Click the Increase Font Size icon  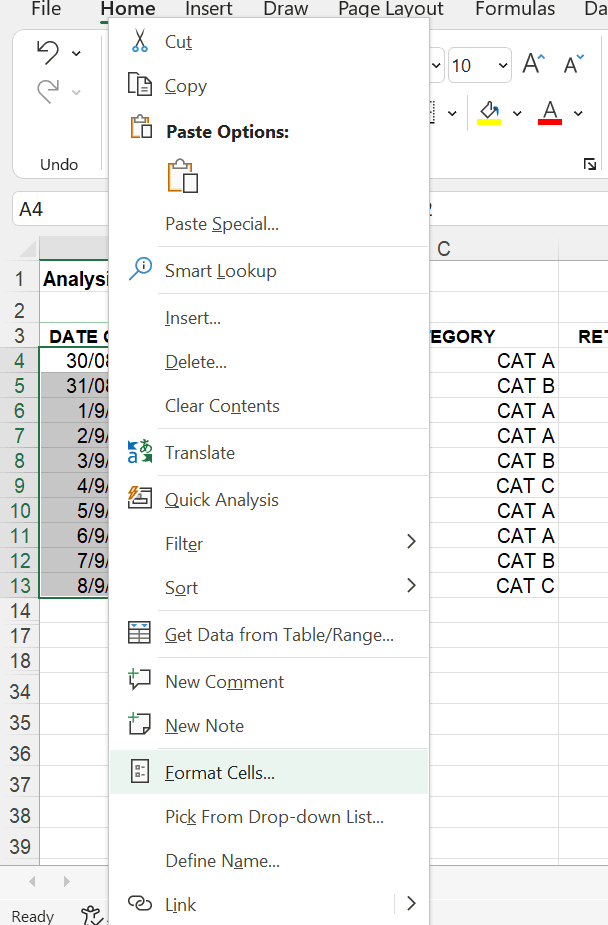[x=533, y=65]
